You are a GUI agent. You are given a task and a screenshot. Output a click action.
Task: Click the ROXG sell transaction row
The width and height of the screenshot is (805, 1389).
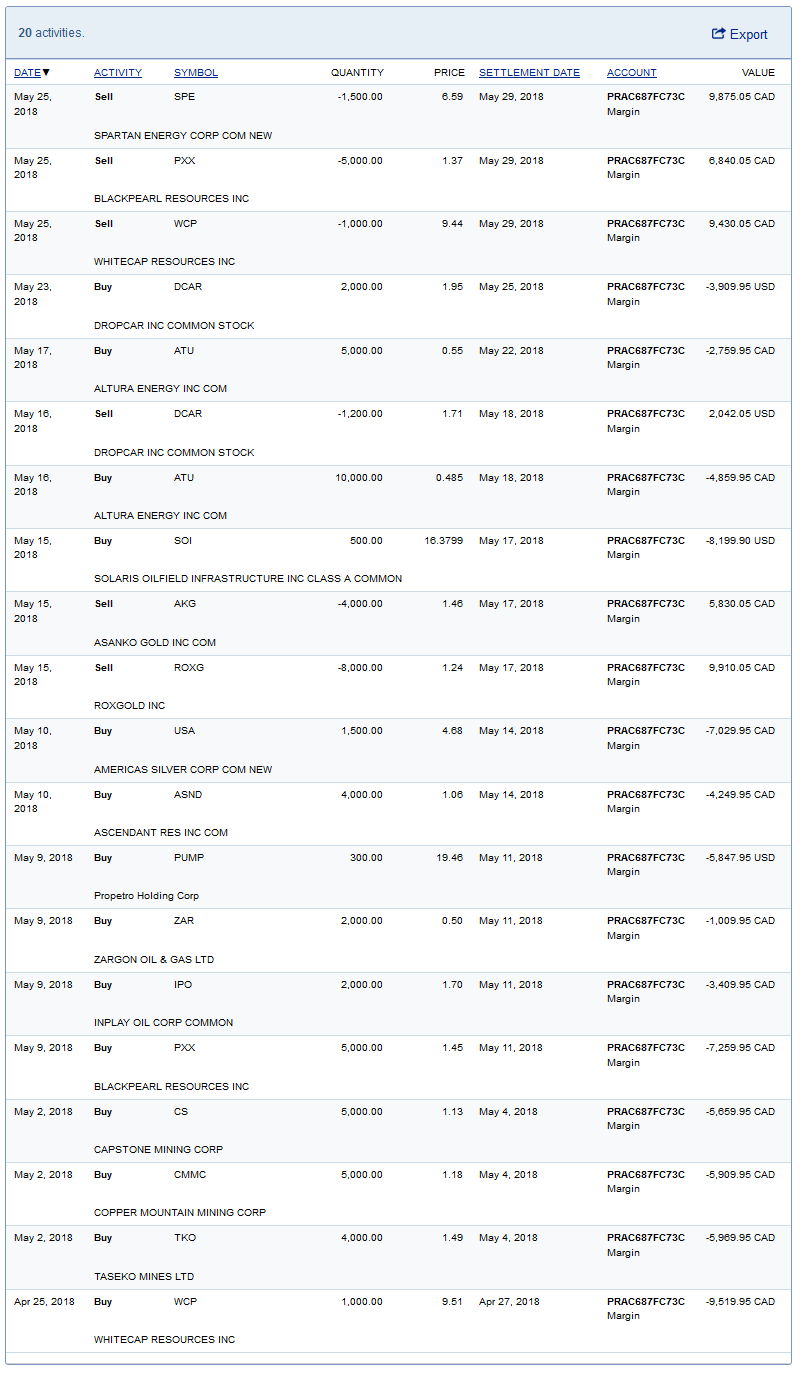coord(400,686)
